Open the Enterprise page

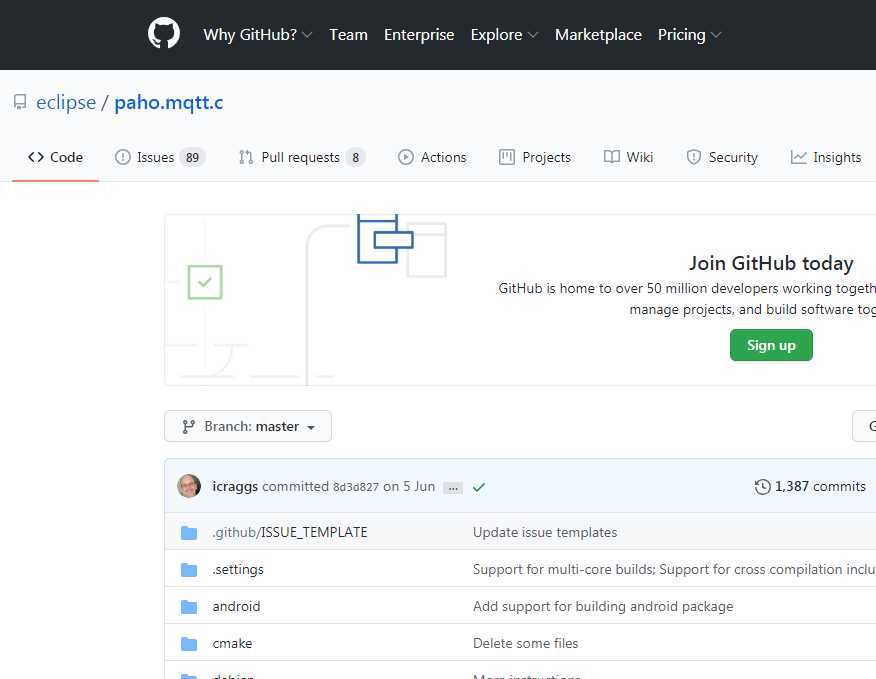419,35
